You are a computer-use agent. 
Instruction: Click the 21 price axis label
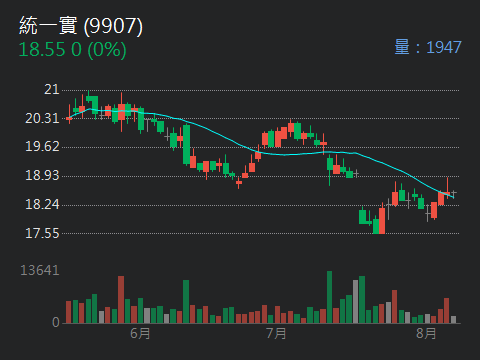point(52,89)
